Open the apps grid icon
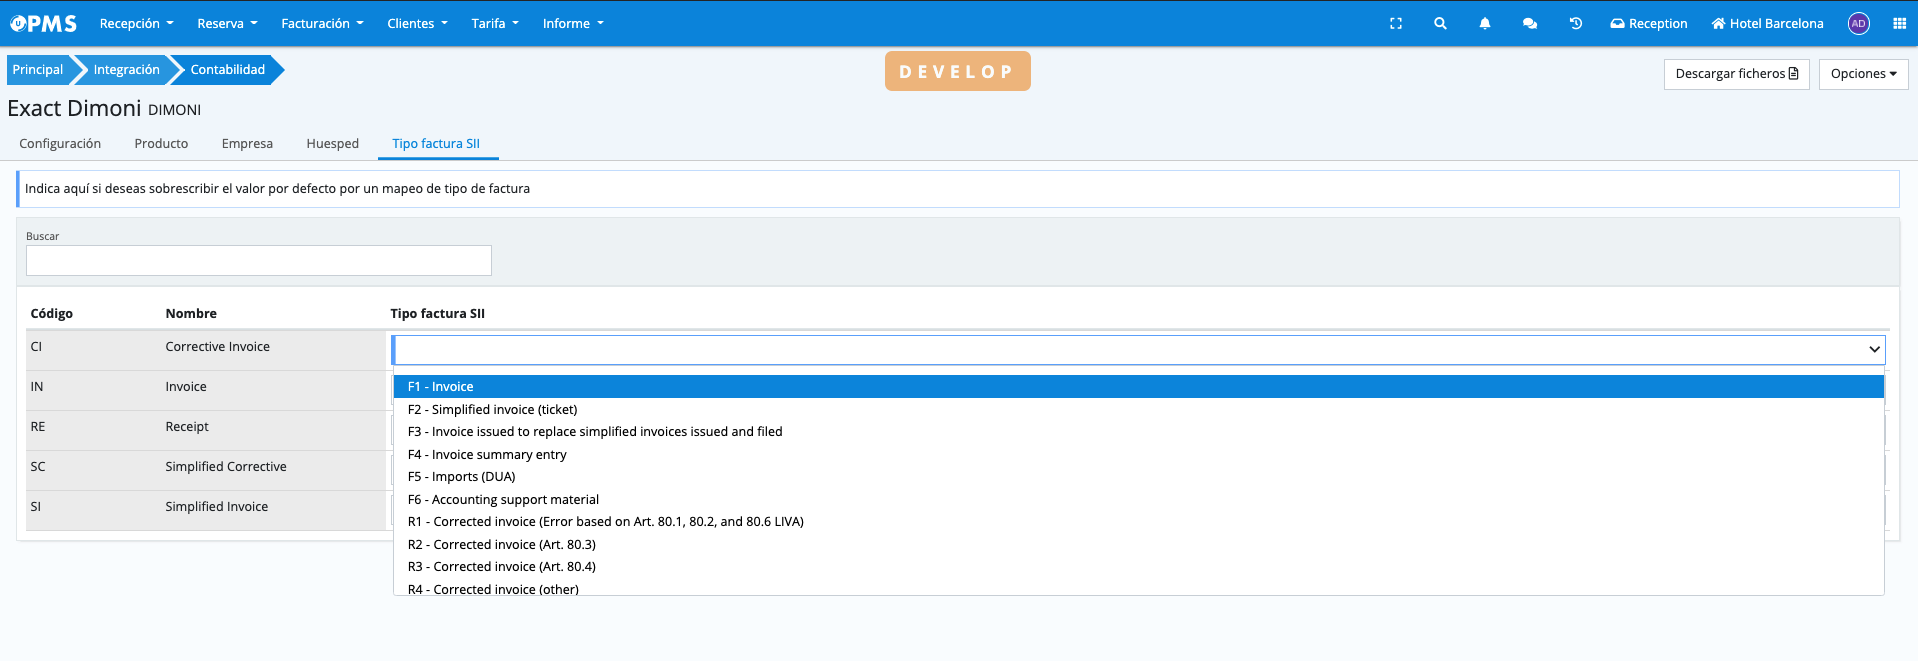 point(1899,24)
